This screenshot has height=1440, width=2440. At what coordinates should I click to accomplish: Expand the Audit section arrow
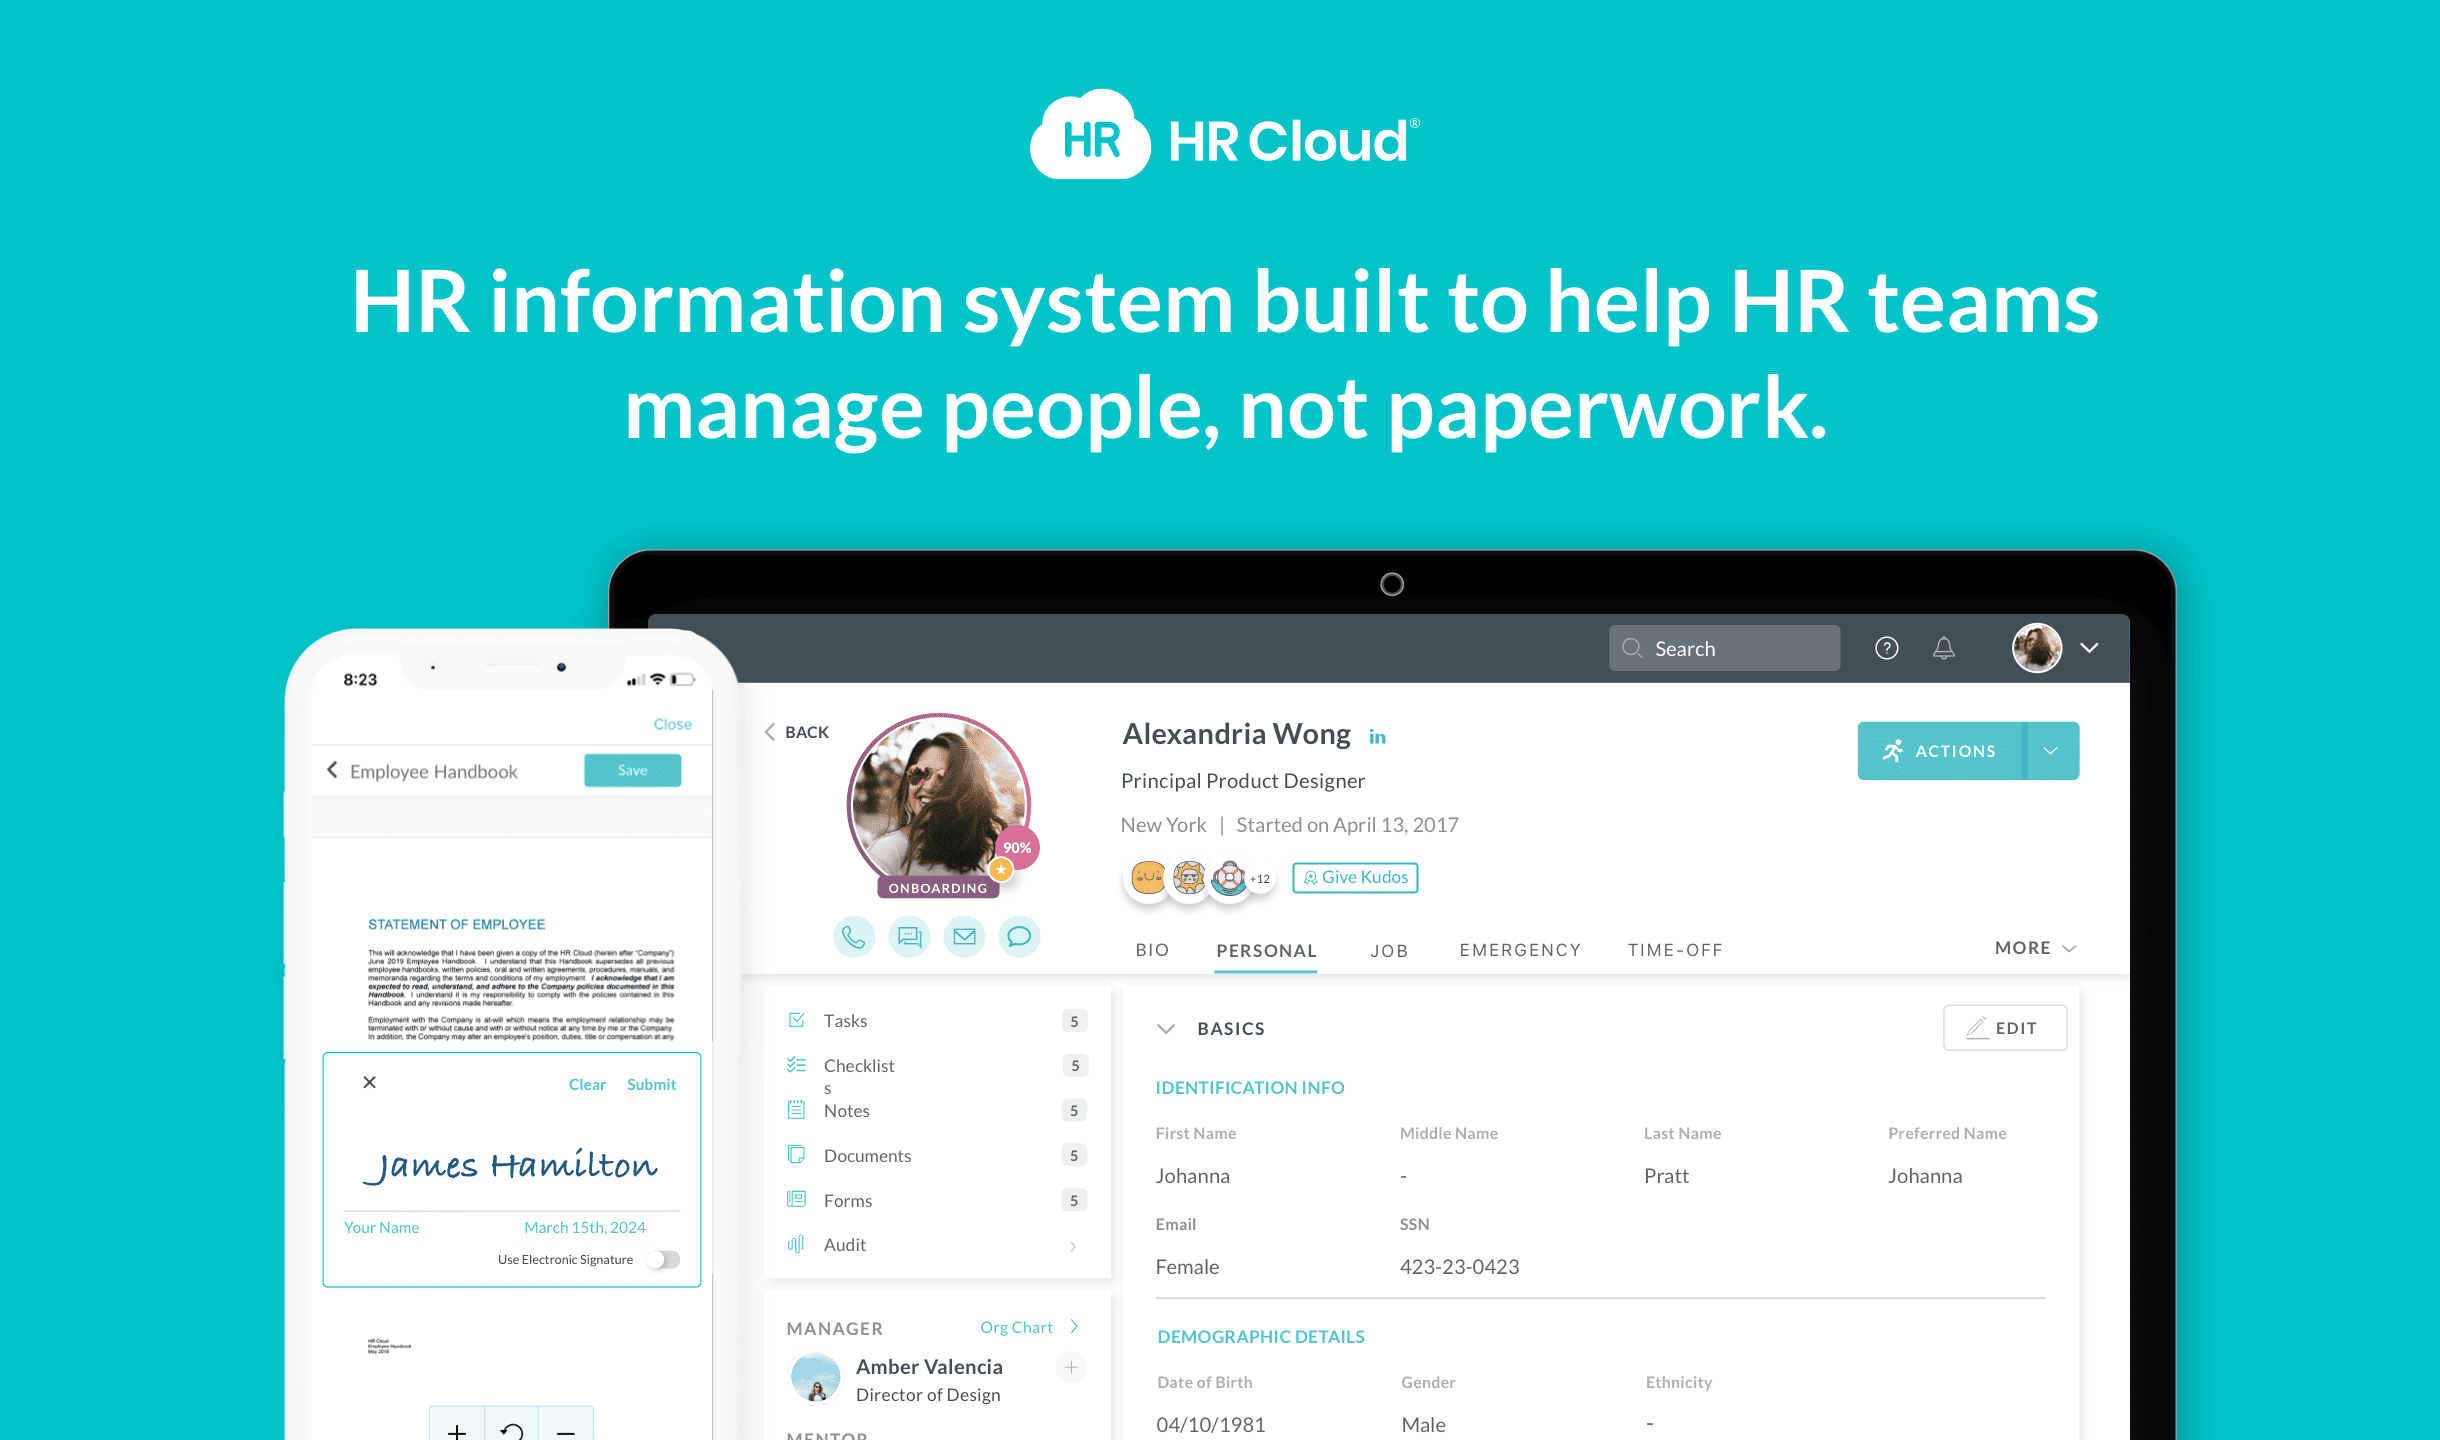click(x=1073, y=1245)
